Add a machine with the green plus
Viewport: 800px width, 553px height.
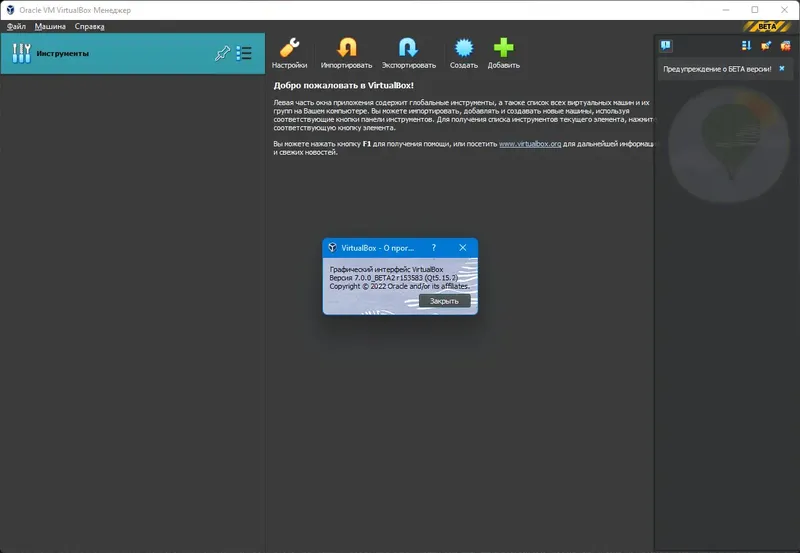click(x=504, y=53)
